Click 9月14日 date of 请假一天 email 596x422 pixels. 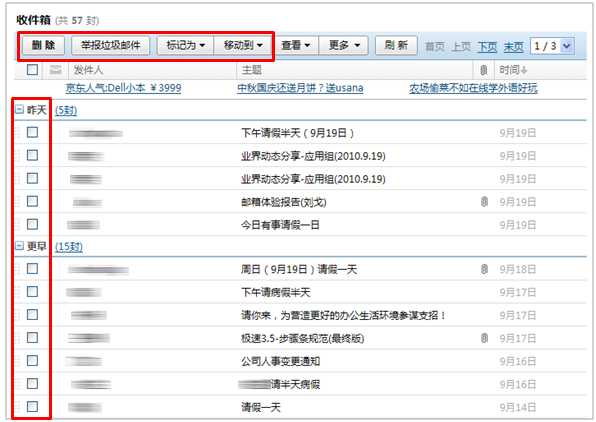tap(518, 408)
